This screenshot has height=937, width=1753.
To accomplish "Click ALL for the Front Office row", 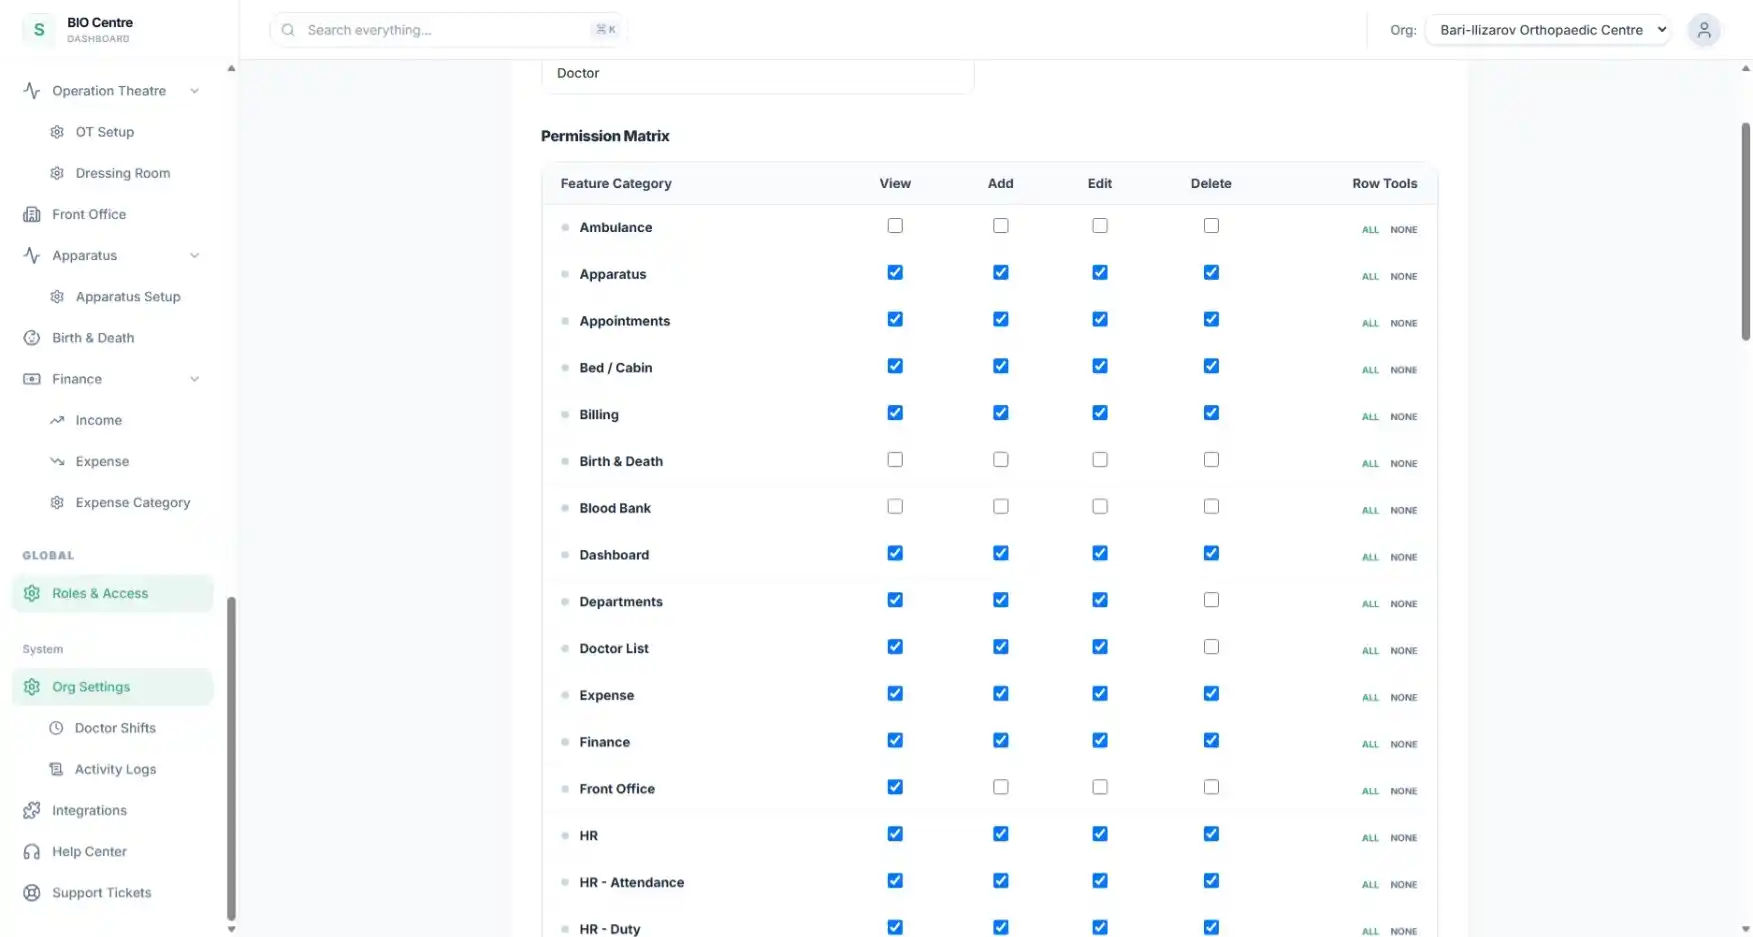I will tap(1370, 791).
